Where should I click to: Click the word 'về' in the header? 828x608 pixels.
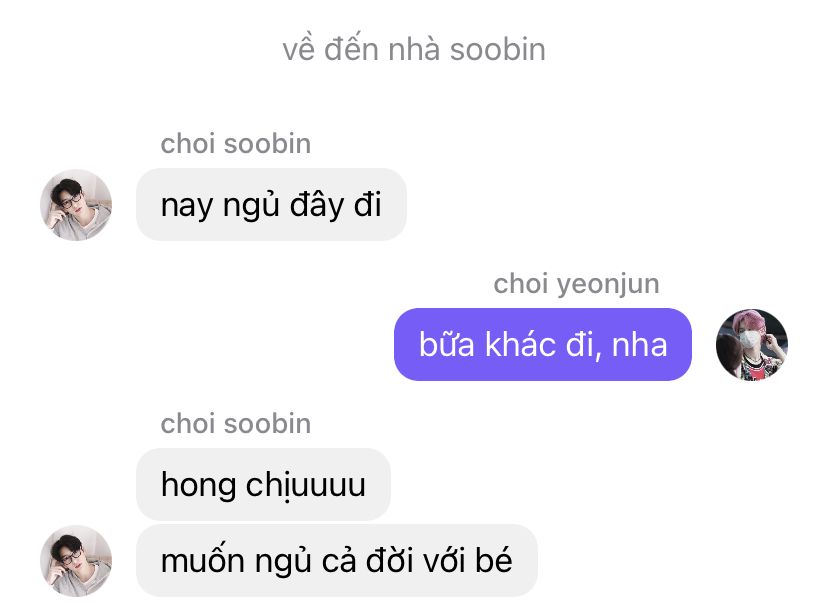tap(298, 49)
